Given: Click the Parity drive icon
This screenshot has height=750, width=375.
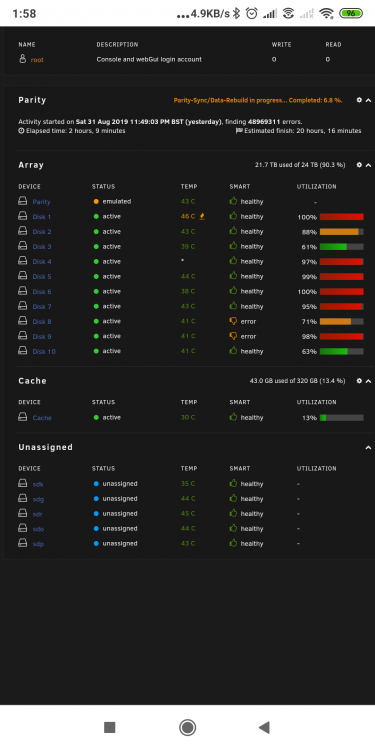Looking at the screenshot, I should tap(22, 201).
